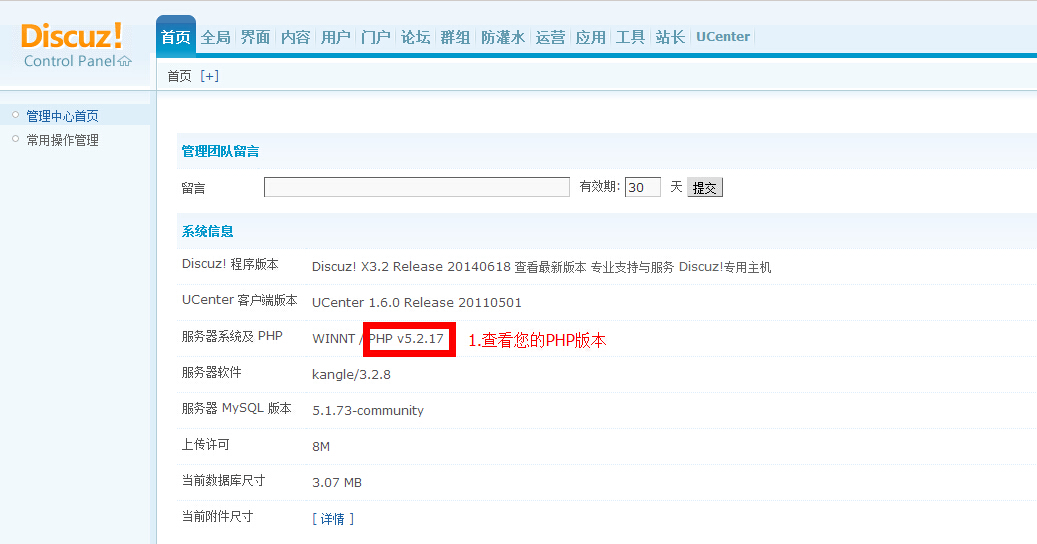Image resolution: width=1037 pixels, height=544 pixels.
Task: Click the WINNT operating system text
Action: click(x=333, y=339)
